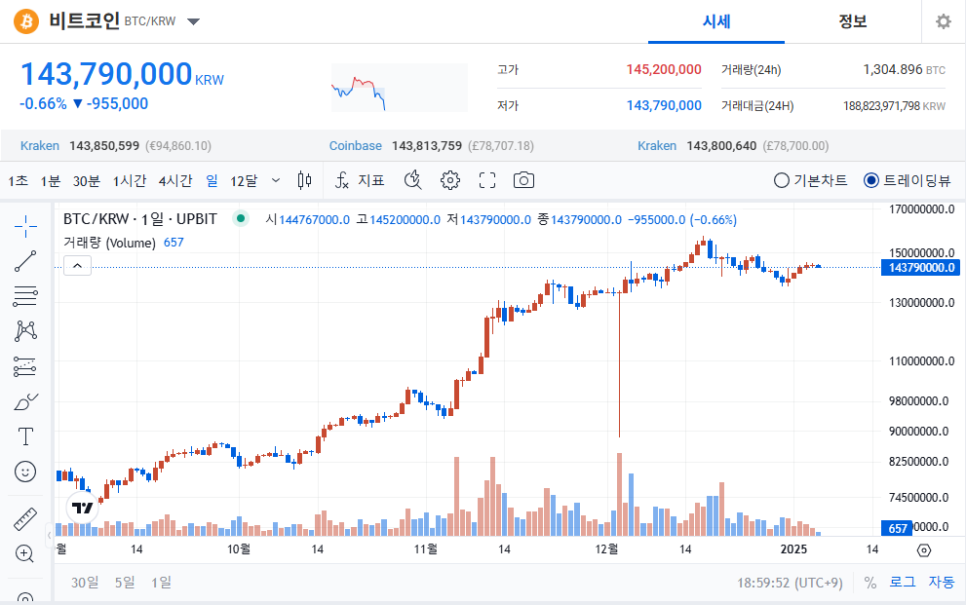Open the Kraken link showing £78,700.00

[657, 146]
